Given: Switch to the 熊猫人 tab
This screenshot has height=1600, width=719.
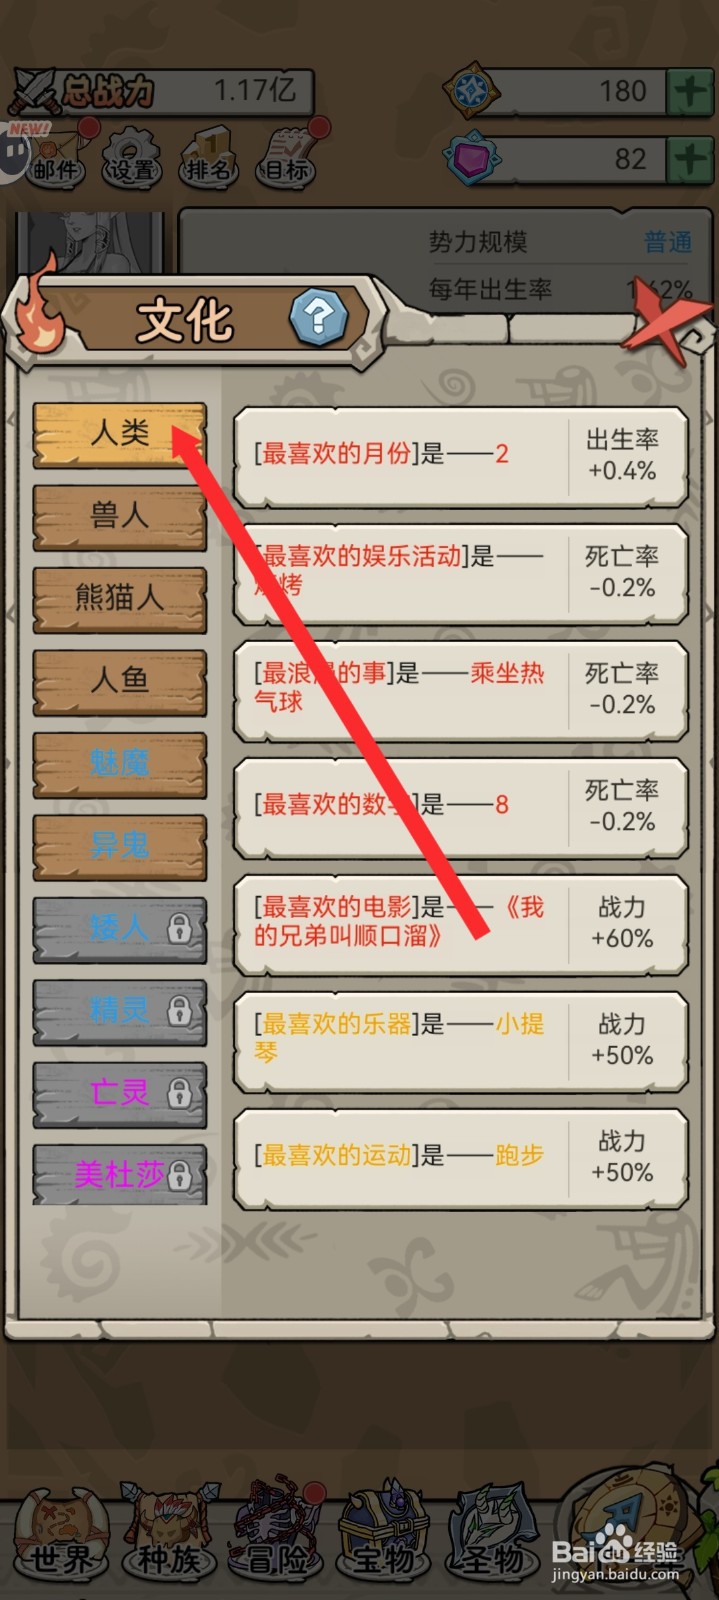Looking at the screenshot, I should (x=120, y=599).
